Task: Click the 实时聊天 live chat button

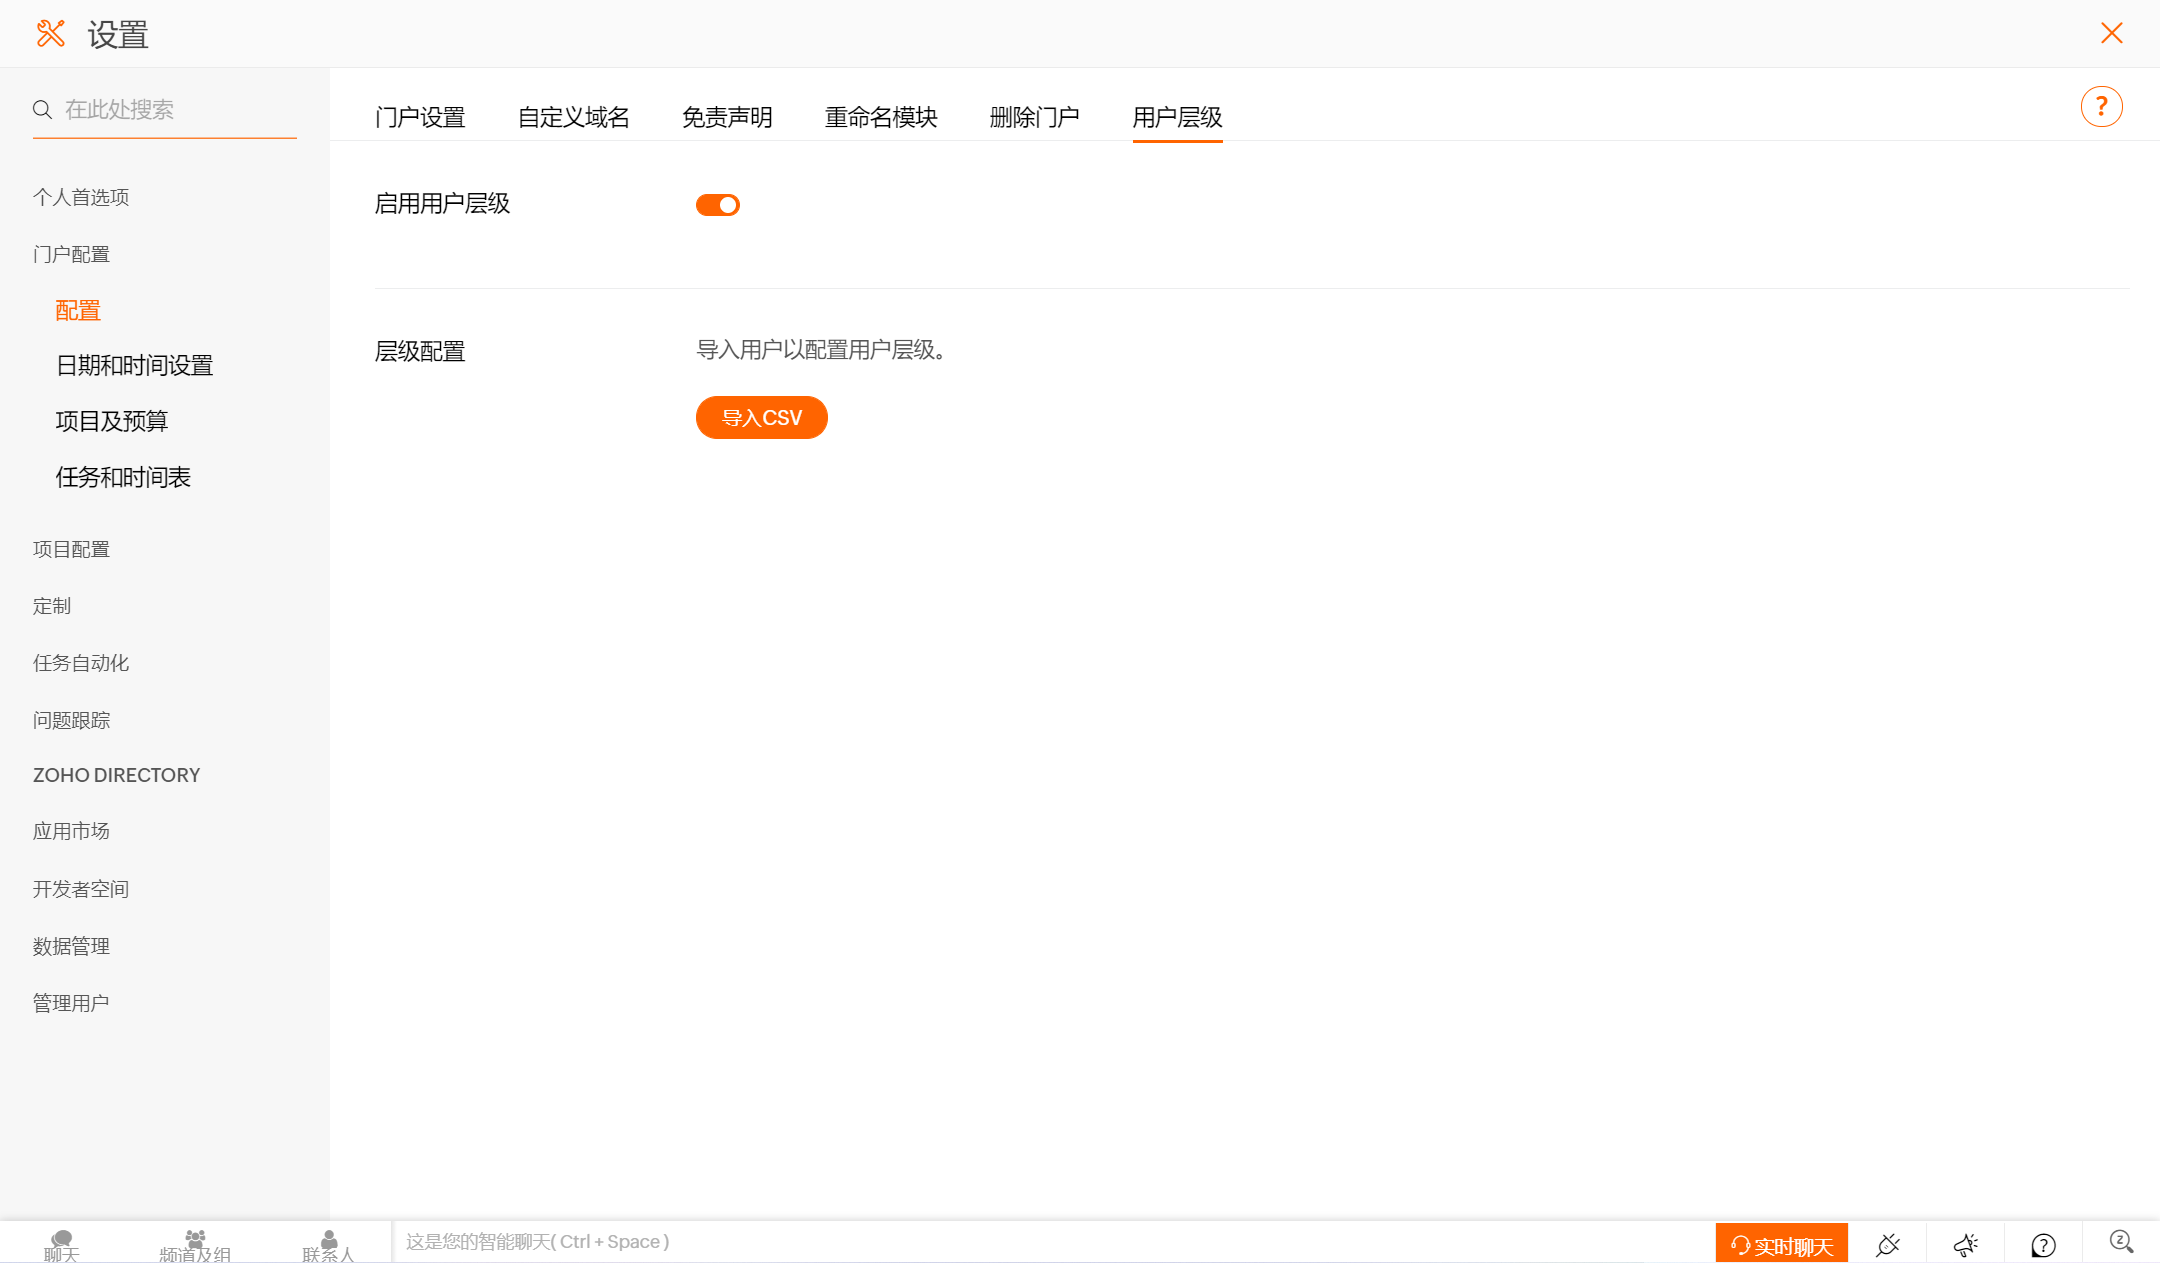Action: click(x=1781, y=1244)
